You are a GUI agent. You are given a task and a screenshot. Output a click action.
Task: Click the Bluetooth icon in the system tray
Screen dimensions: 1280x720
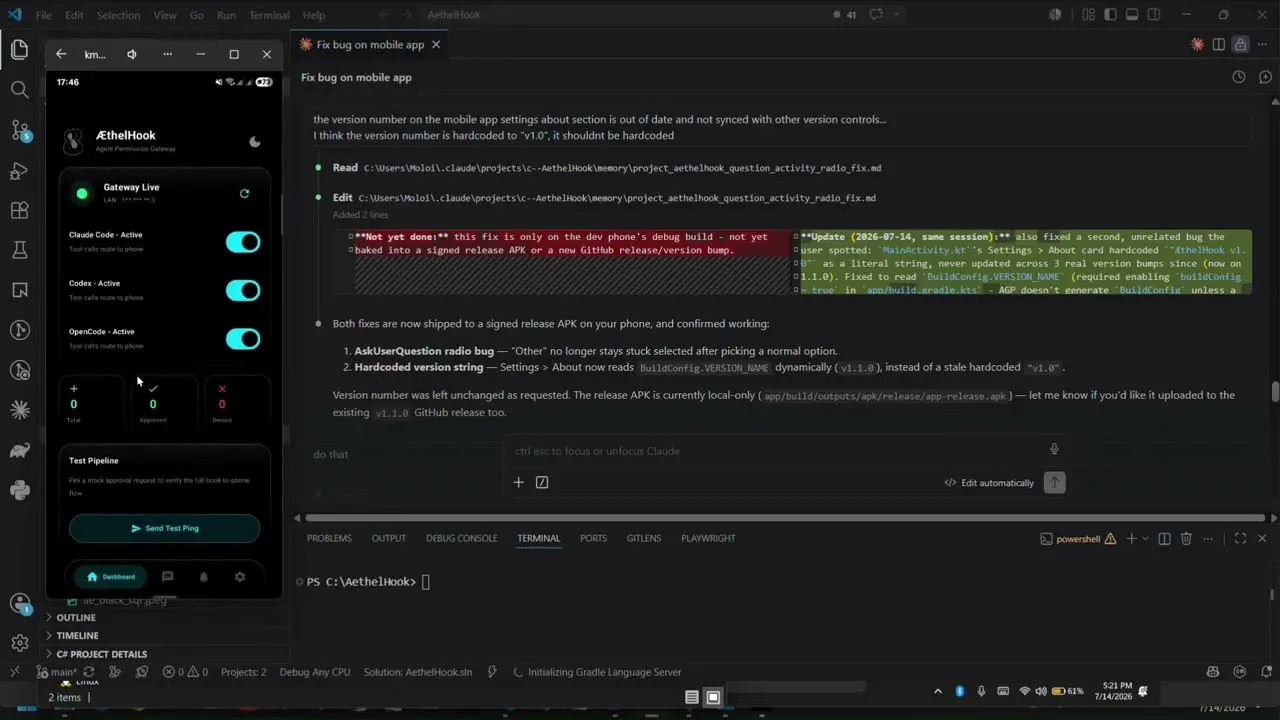[959, 691]
